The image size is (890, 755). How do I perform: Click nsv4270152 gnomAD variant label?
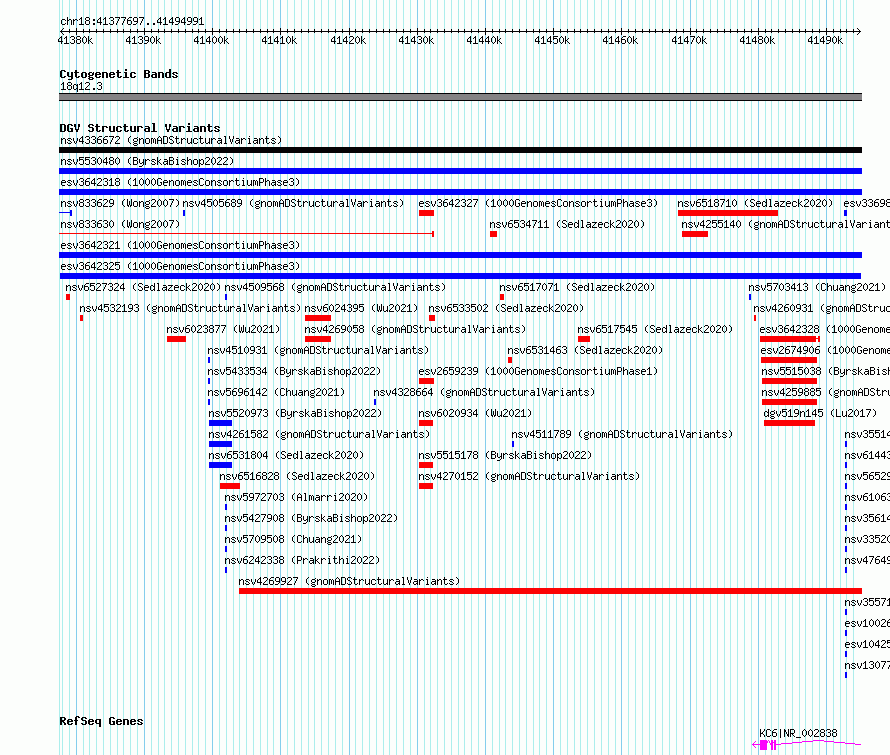pos(529,476)
